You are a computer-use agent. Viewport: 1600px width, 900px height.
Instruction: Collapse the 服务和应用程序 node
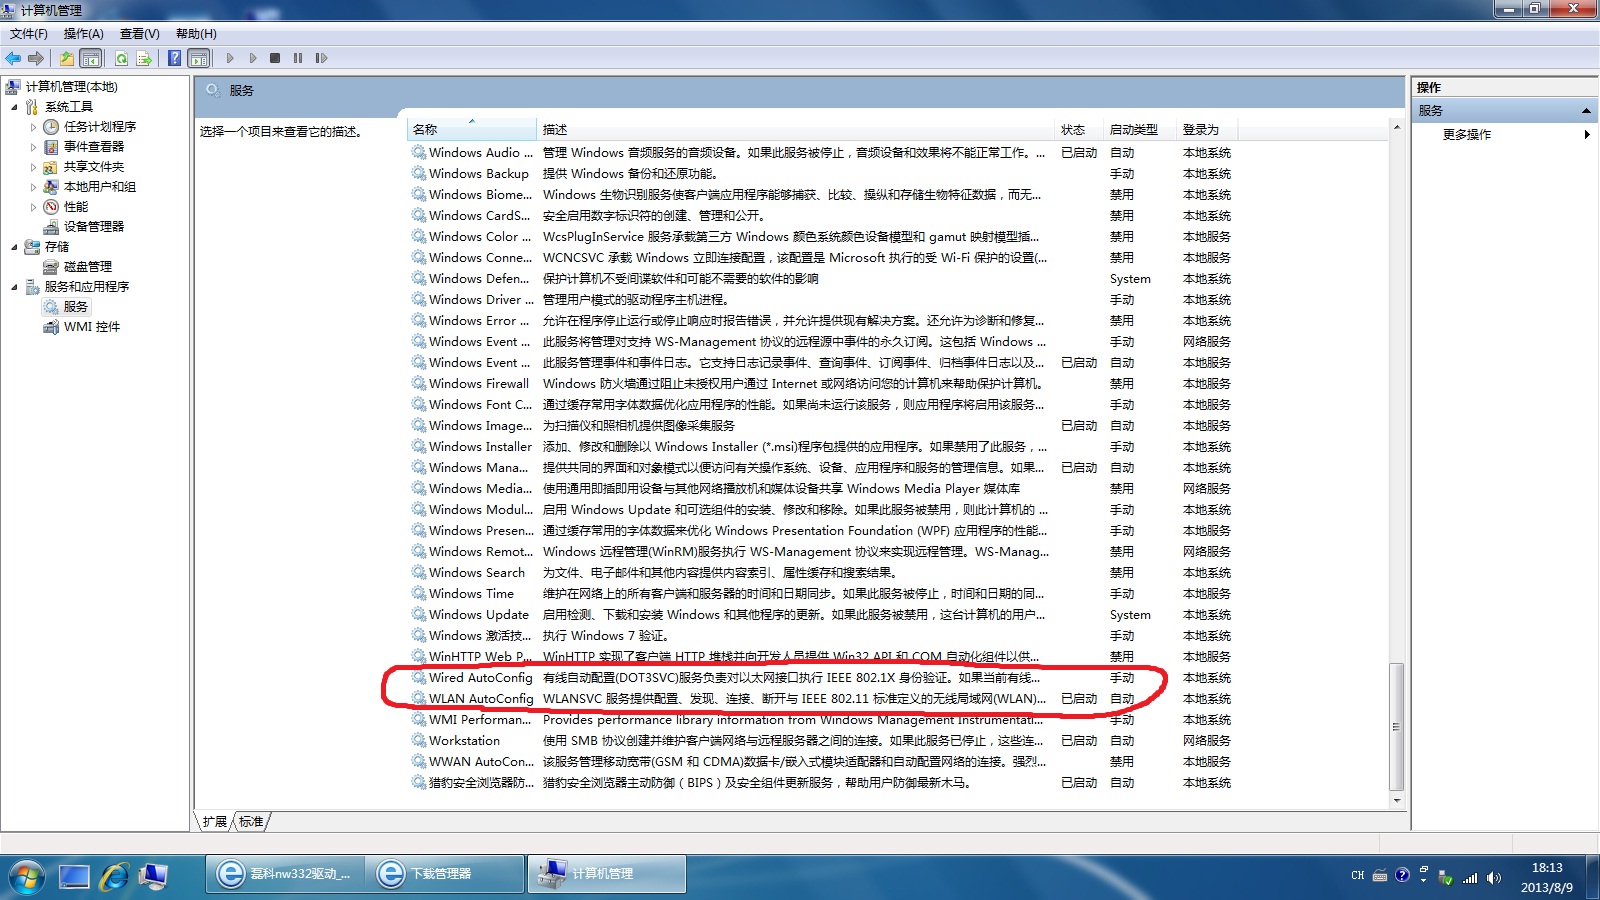point(14,287)
